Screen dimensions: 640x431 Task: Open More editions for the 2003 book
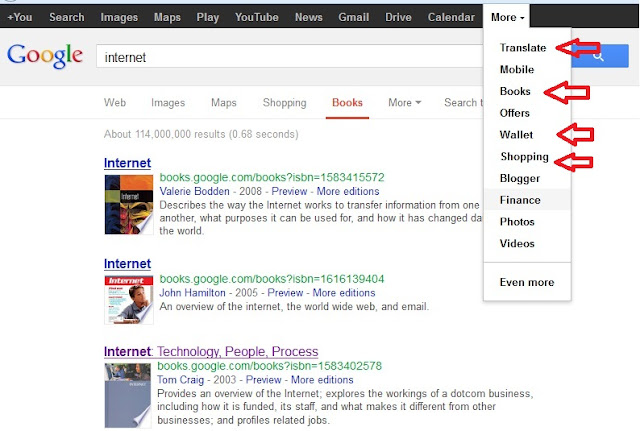pyautogui.click(x=322, y=380)
